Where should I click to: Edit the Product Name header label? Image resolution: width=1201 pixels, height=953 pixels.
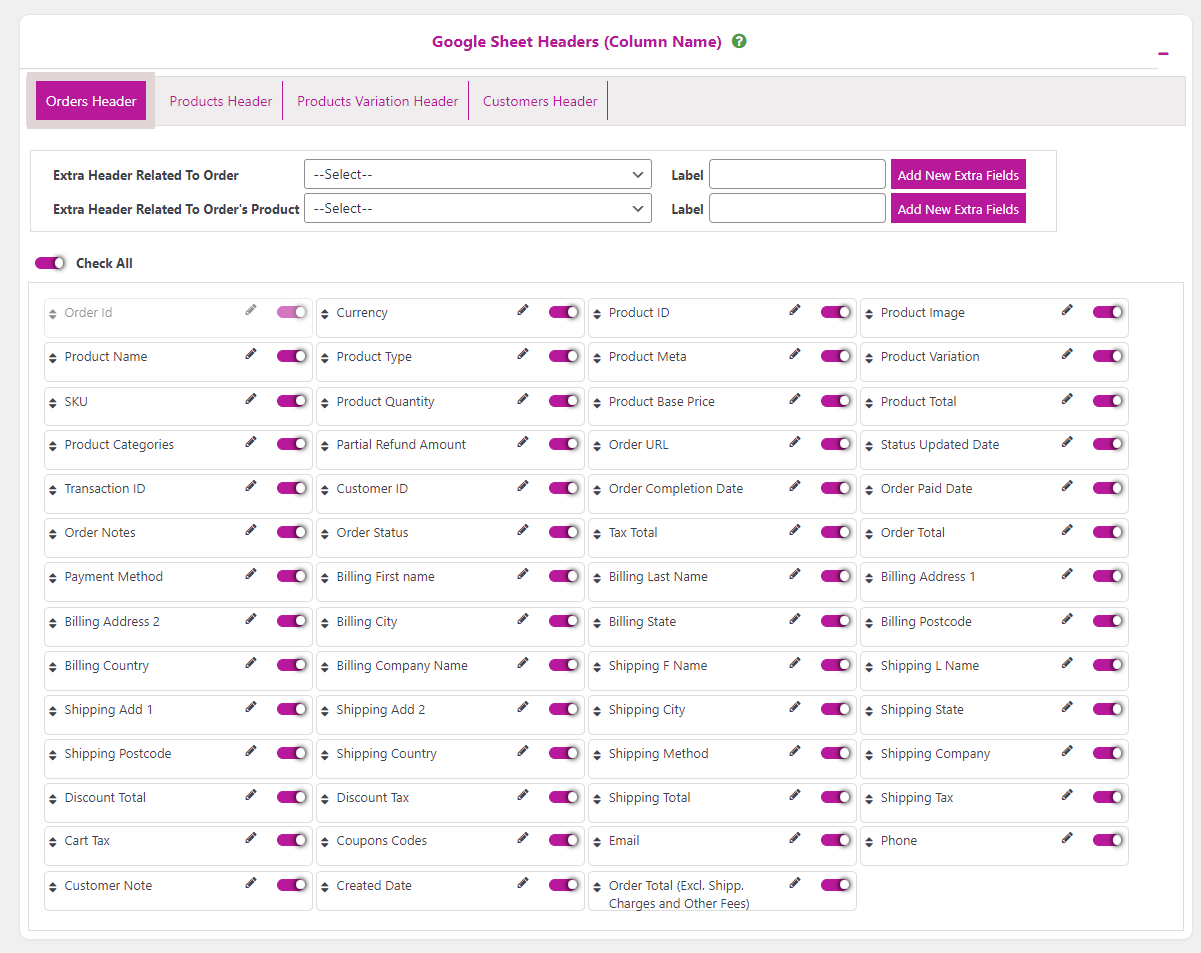[x=251, y=355]
